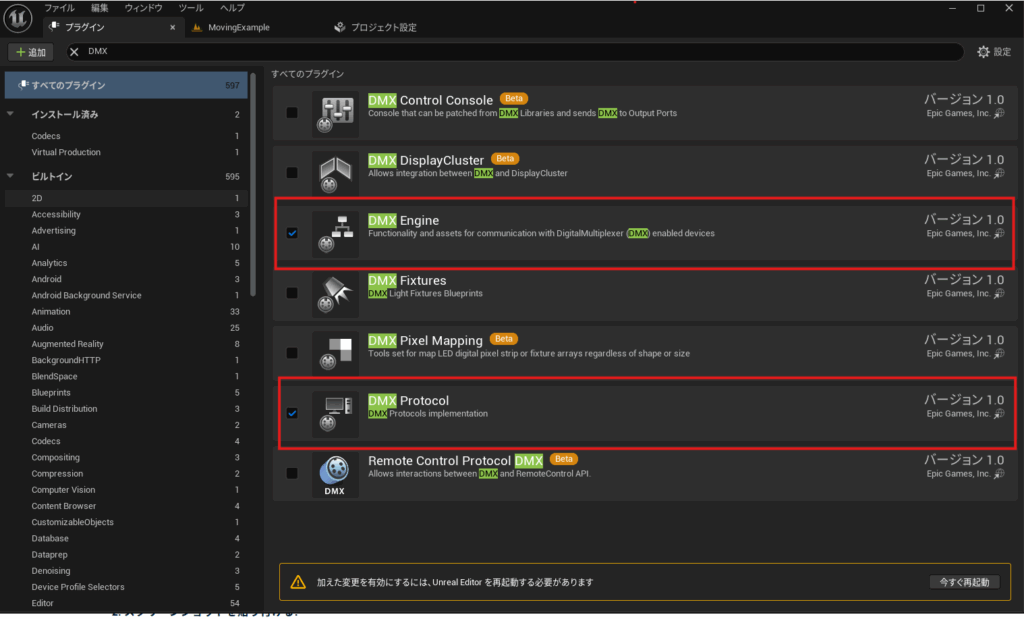Click the Unreal Engine logo icon
Screen dimensions: 1024x619
[x=18, y=18]
